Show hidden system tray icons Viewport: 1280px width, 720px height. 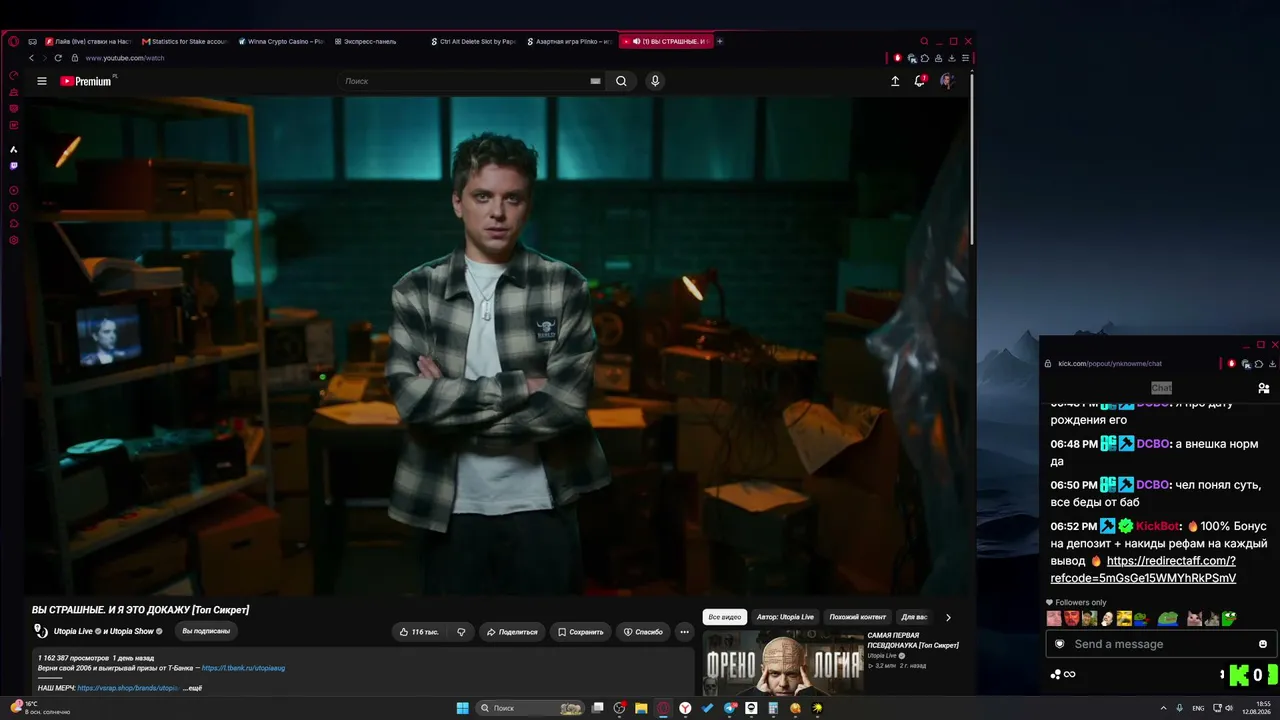coord(1163,708)
